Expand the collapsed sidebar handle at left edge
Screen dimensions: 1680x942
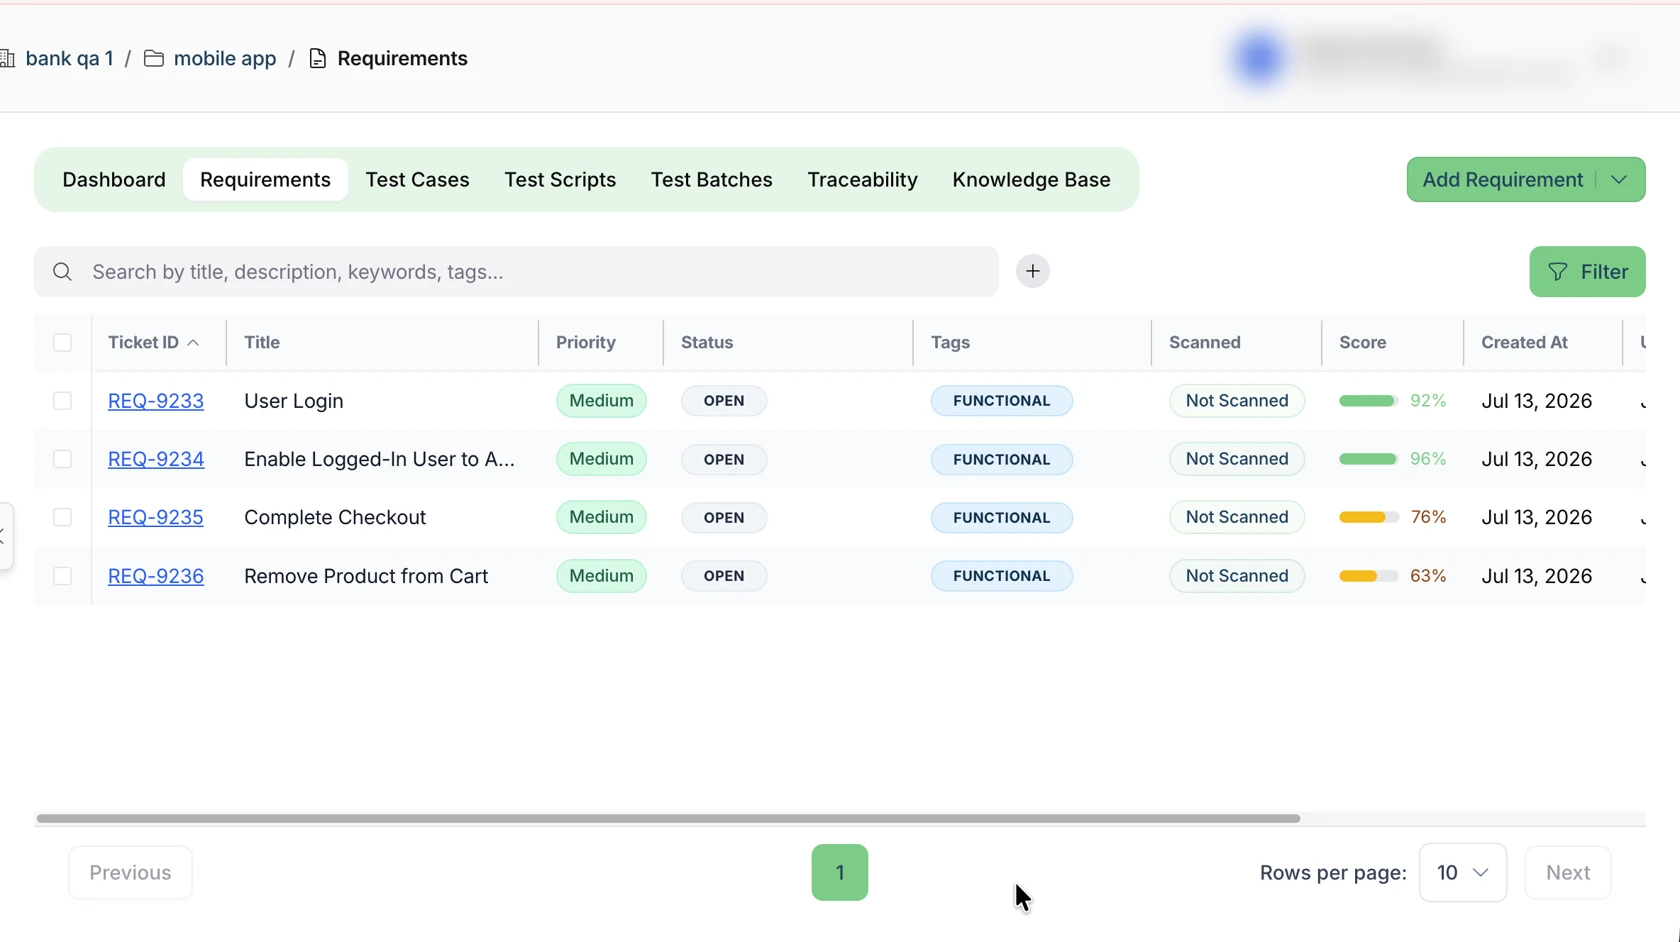click(4, 537)
